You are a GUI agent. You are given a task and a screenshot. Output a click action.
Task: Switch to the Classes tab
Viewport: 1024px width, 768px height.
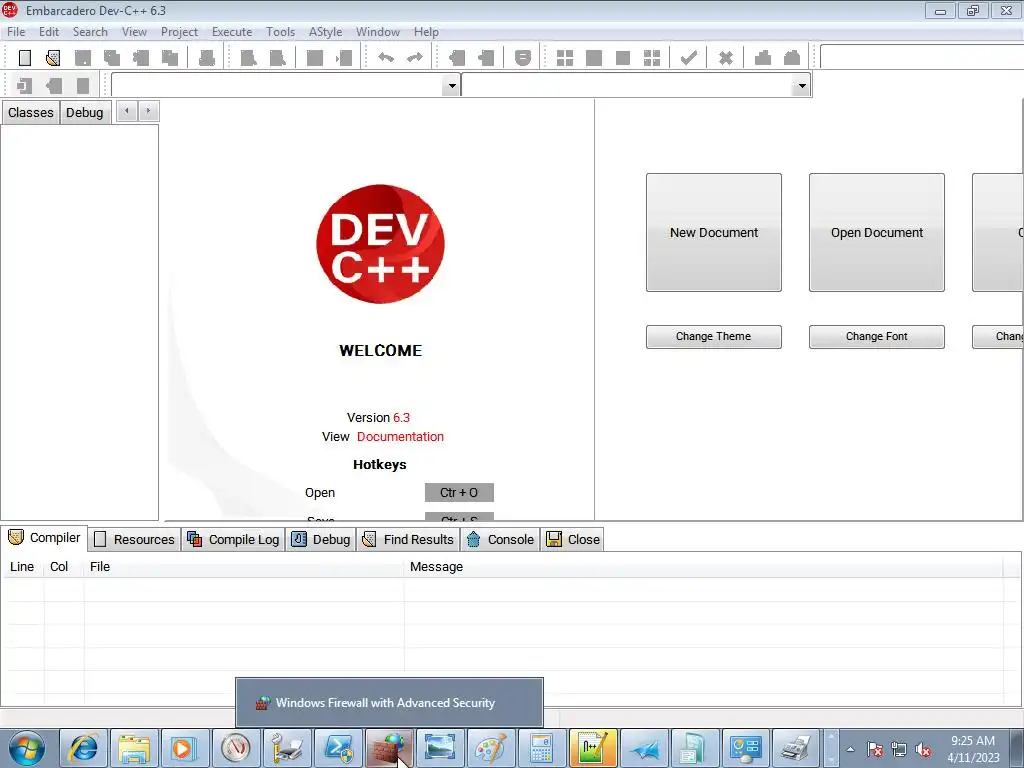pos(31,112)
